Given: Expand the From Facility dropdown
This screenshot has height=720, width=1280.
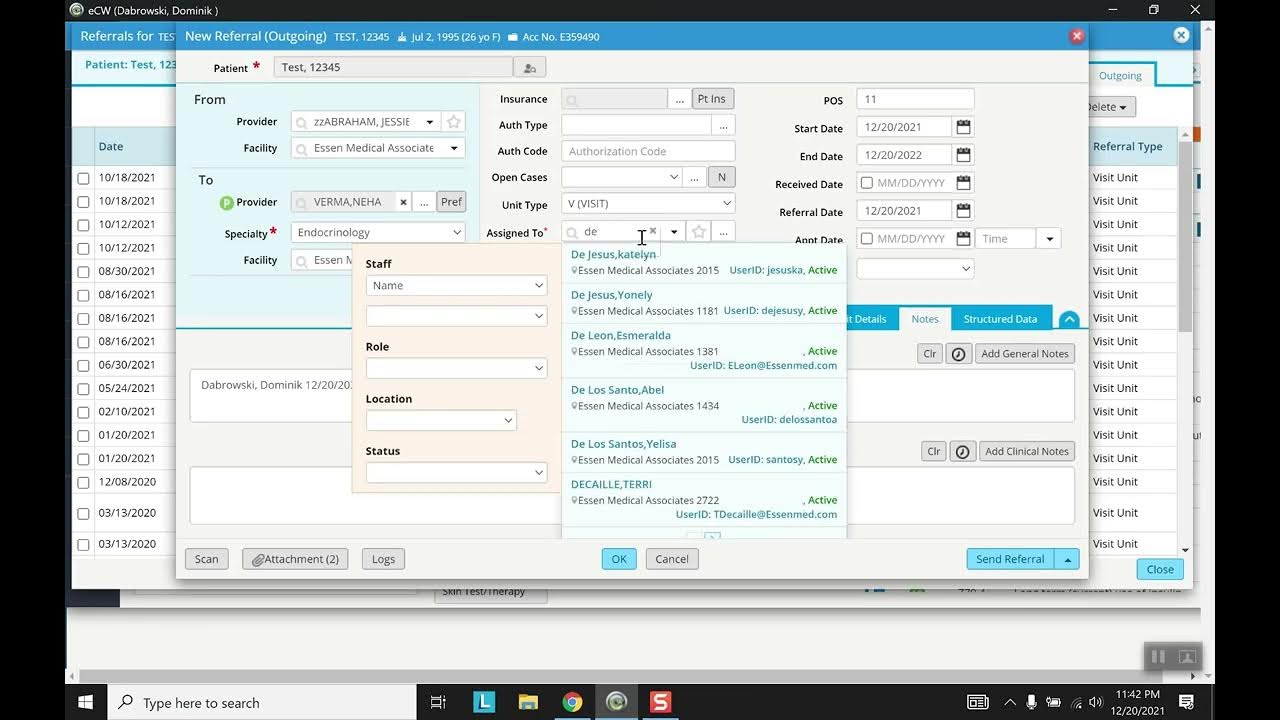Looking at the screenshot, I should [x=454, y=148].
